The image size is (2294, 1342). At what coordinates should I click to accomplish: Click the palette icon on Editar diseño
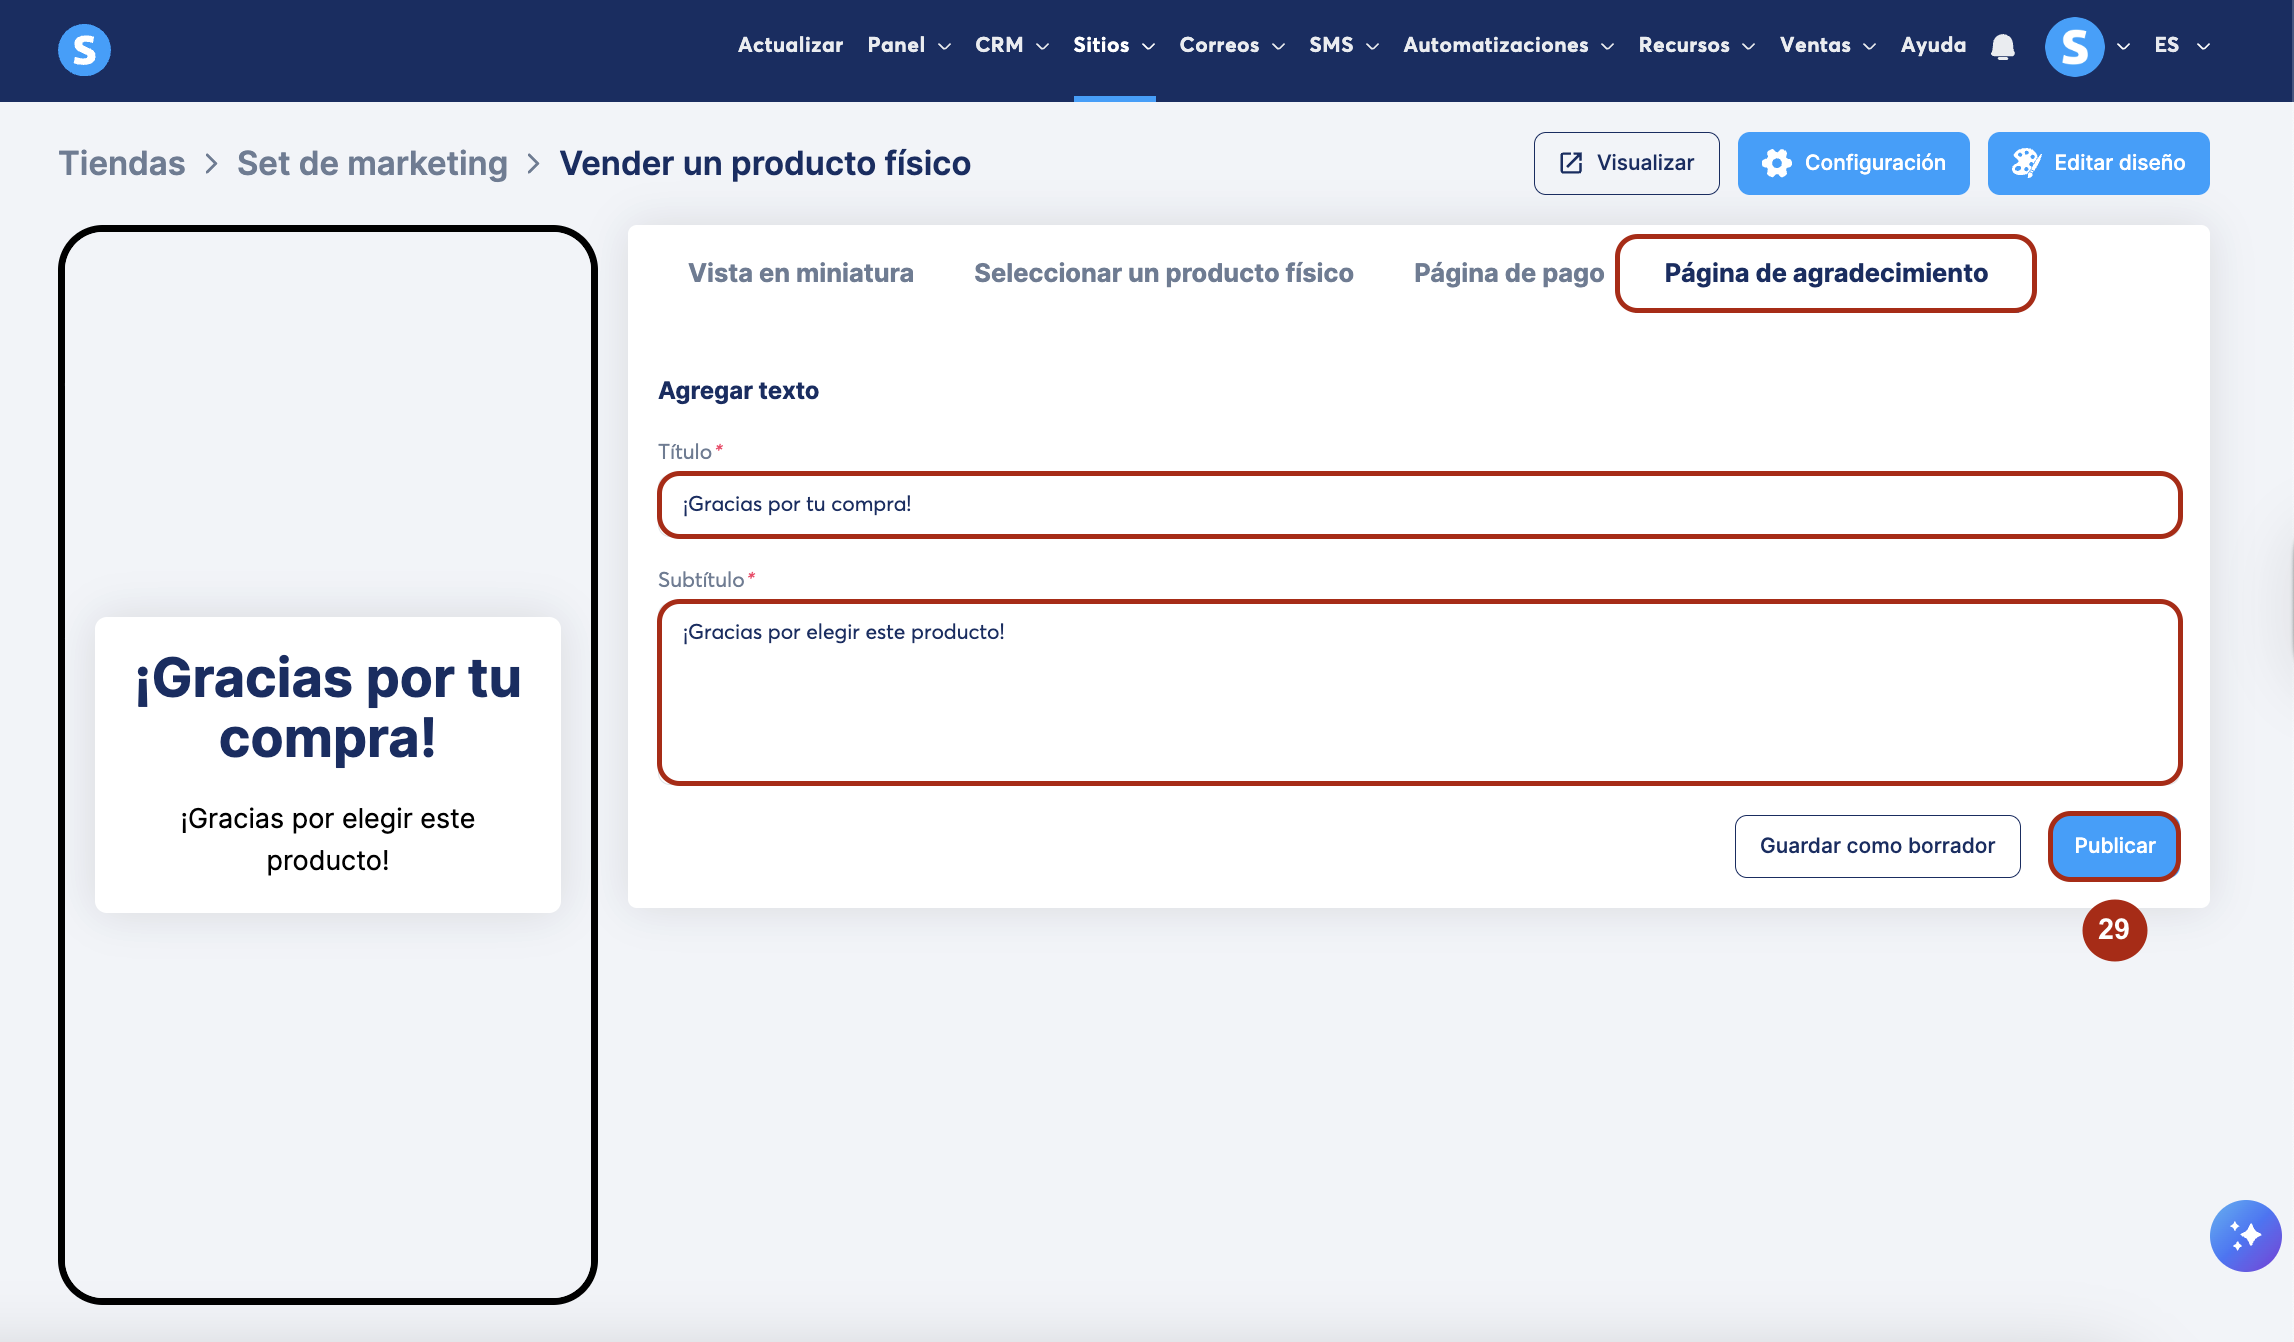click(2025, 163)
